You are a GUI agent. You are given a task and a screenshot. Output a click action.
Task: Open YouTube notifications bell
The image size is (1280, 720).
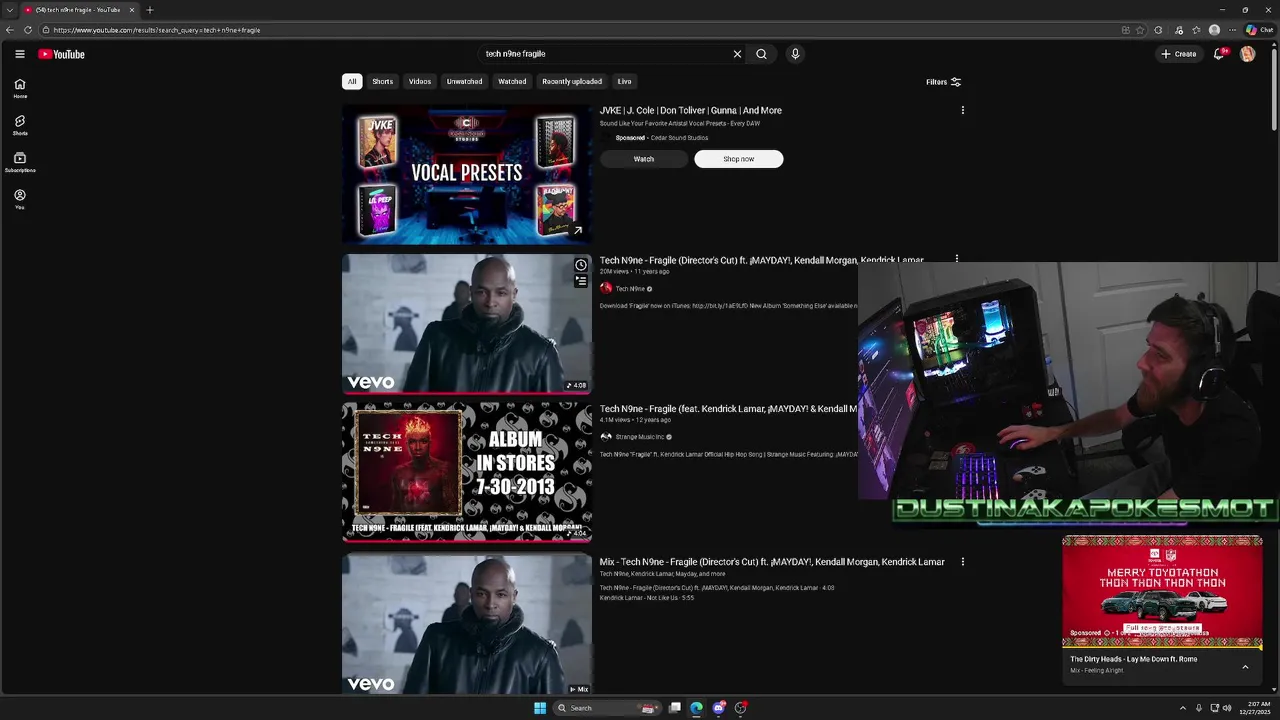[x=1219, y=54]
